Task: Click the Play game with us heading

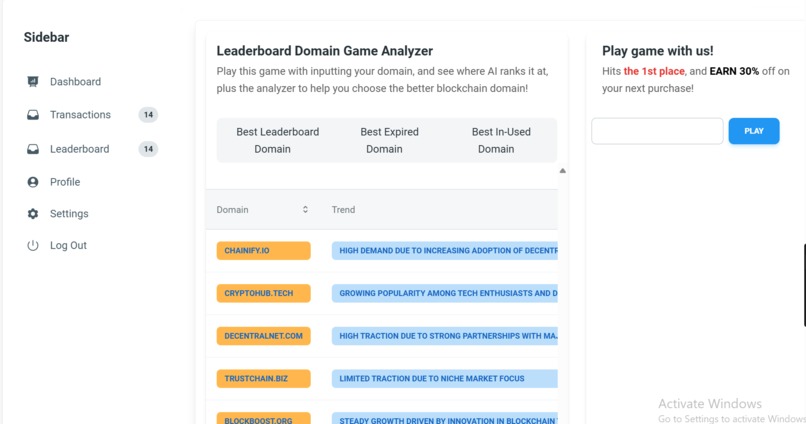Action: pos(657,51)
